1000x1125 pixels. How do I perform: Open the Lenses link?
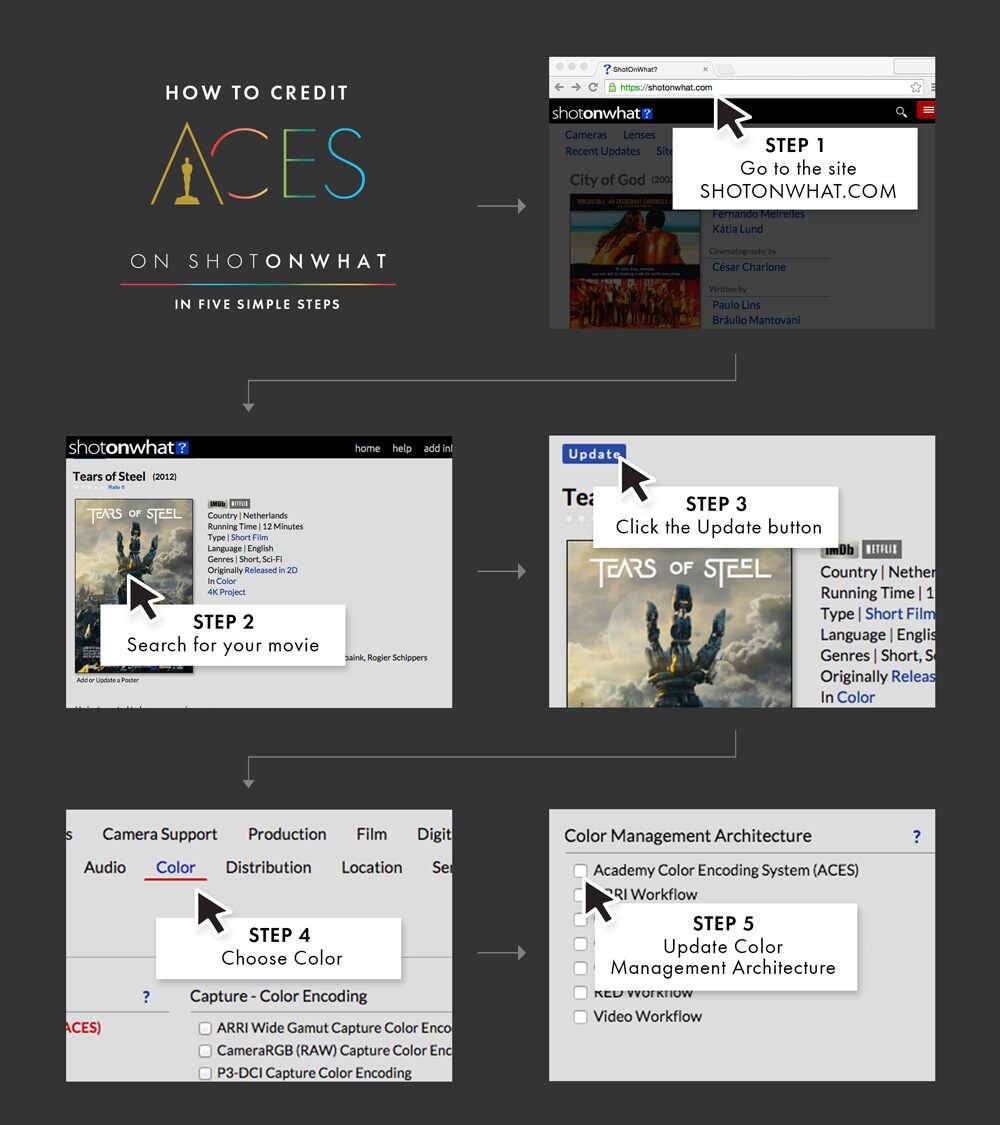point(639,135)
